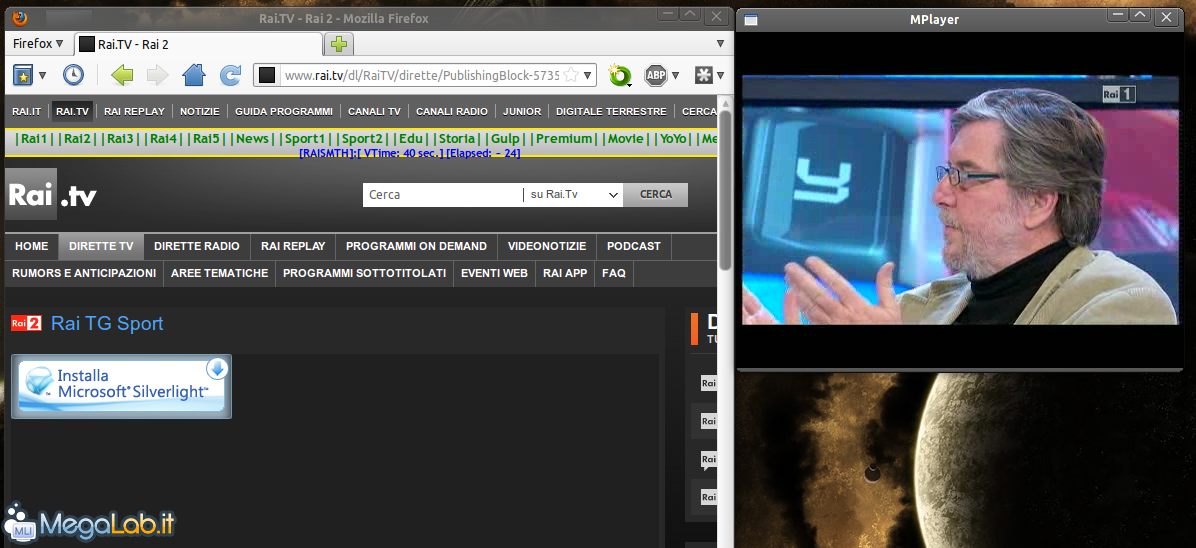The width and height of the screenshot is (1196, 548).
Task: Go to the Home page
Action: 194,75
